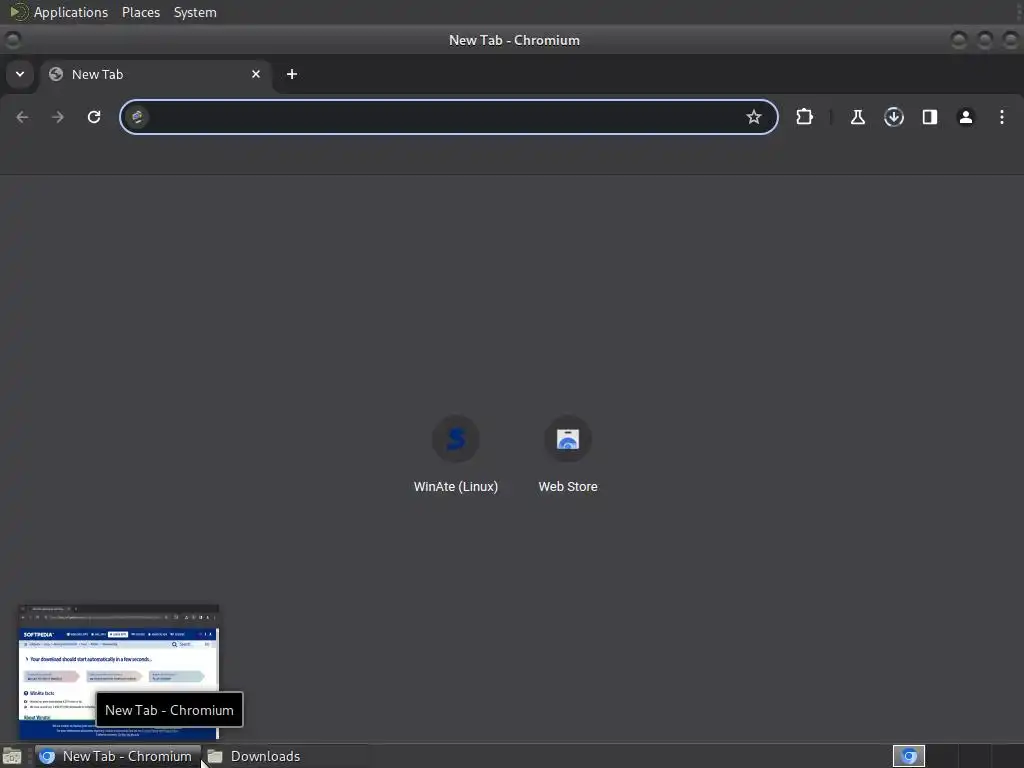
Task: Open the System menu
Action: coord(195,12)
